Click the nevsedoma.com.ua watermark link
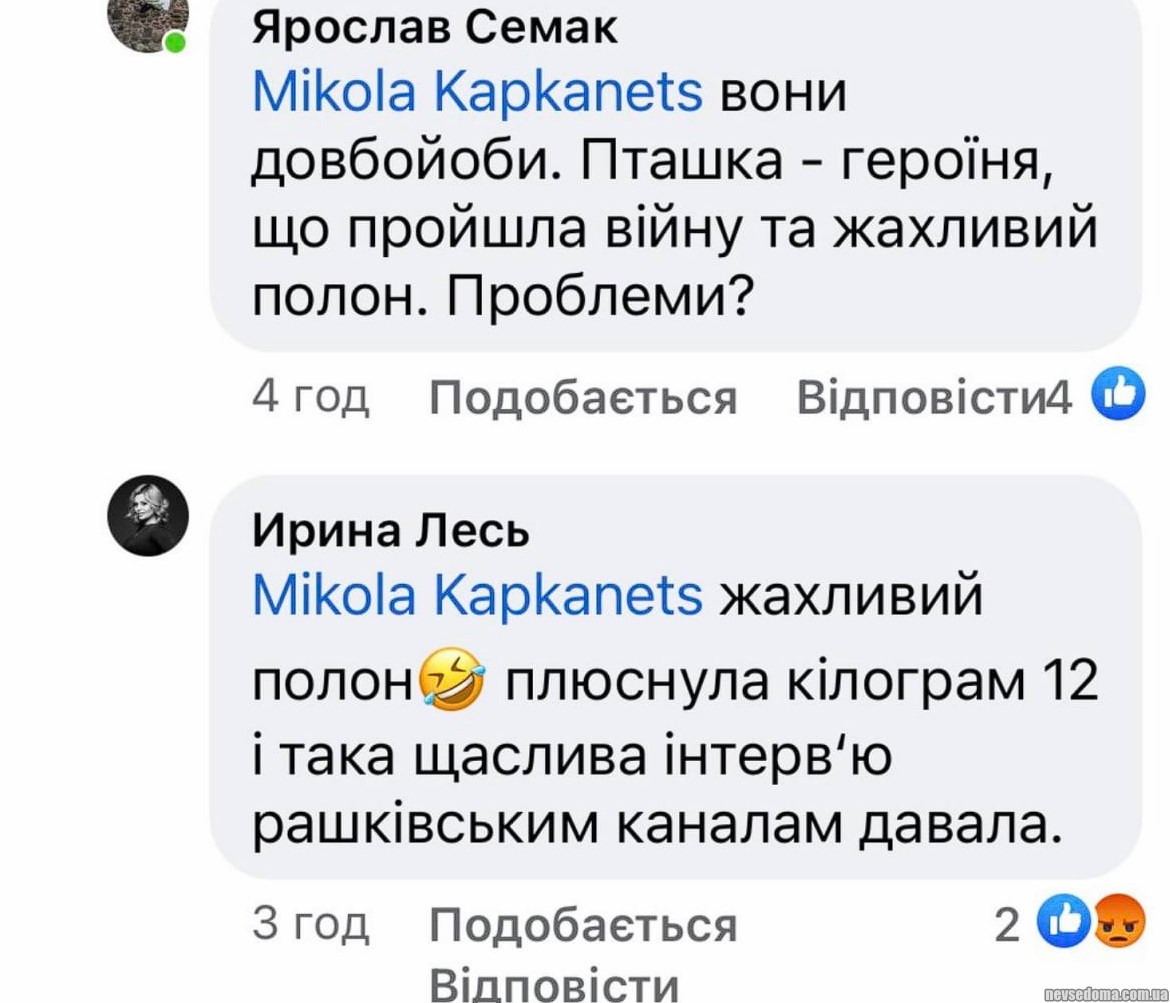Image resolution: width=1170 pixels, height=1003 pixels. (x=1104, y=993)
